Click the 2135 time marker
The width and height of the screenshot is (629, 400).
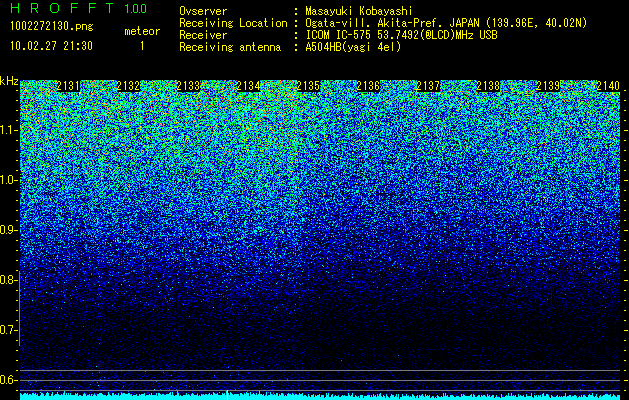point(308,86)
